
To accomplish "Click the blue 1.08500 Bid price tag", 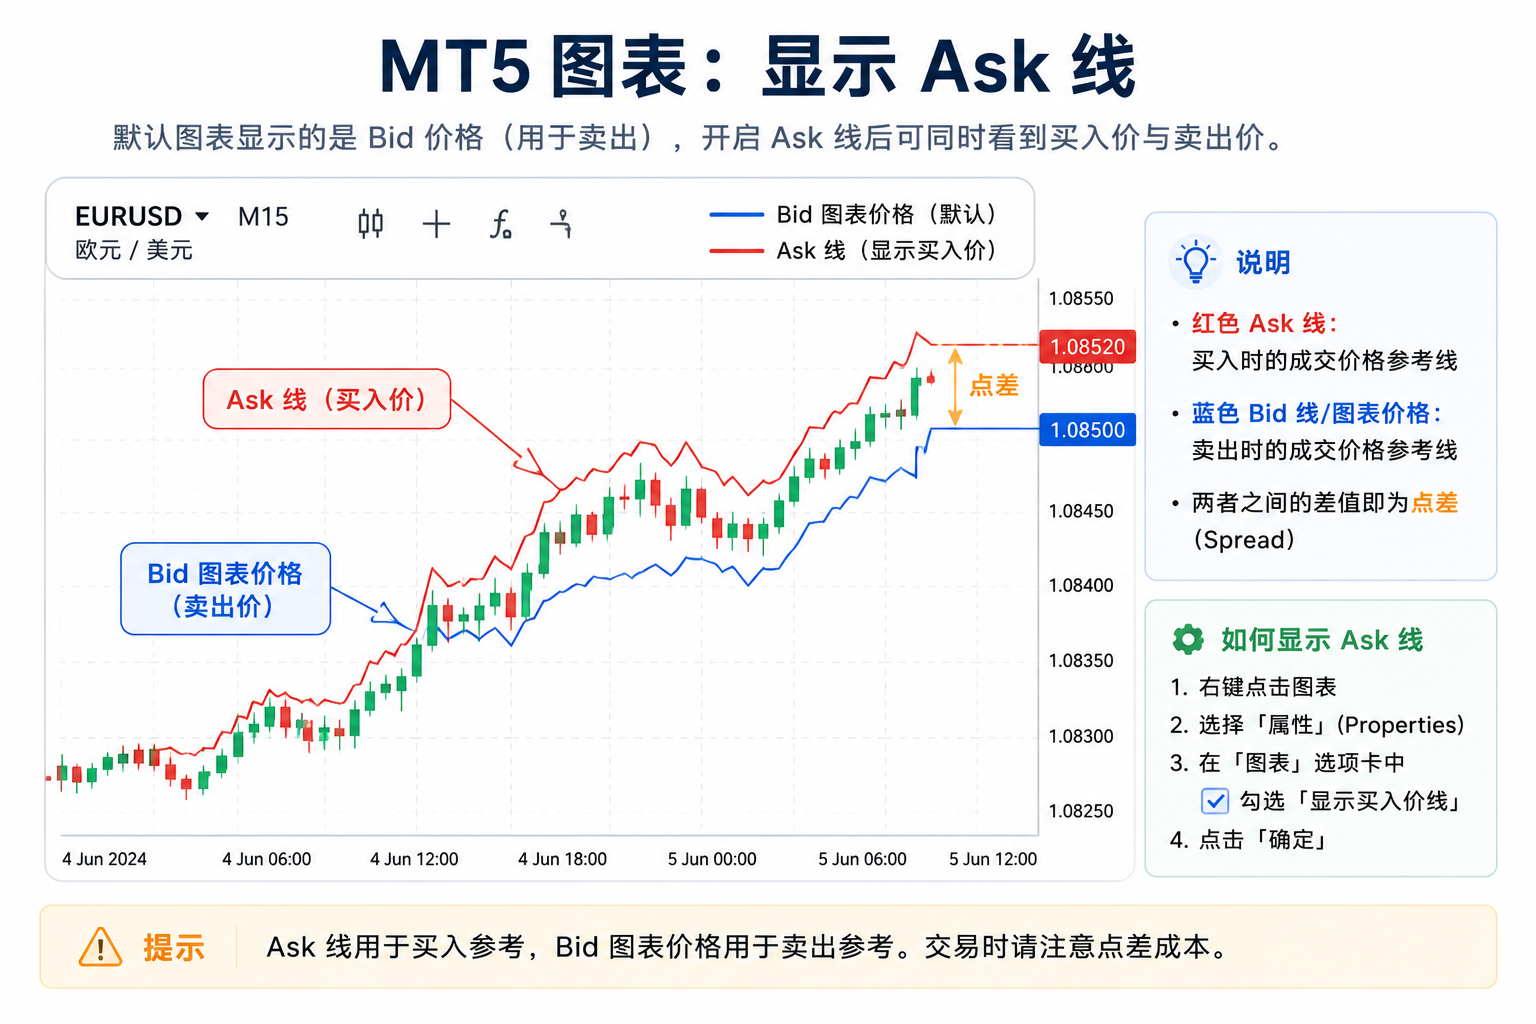I will pos(1087,430).
